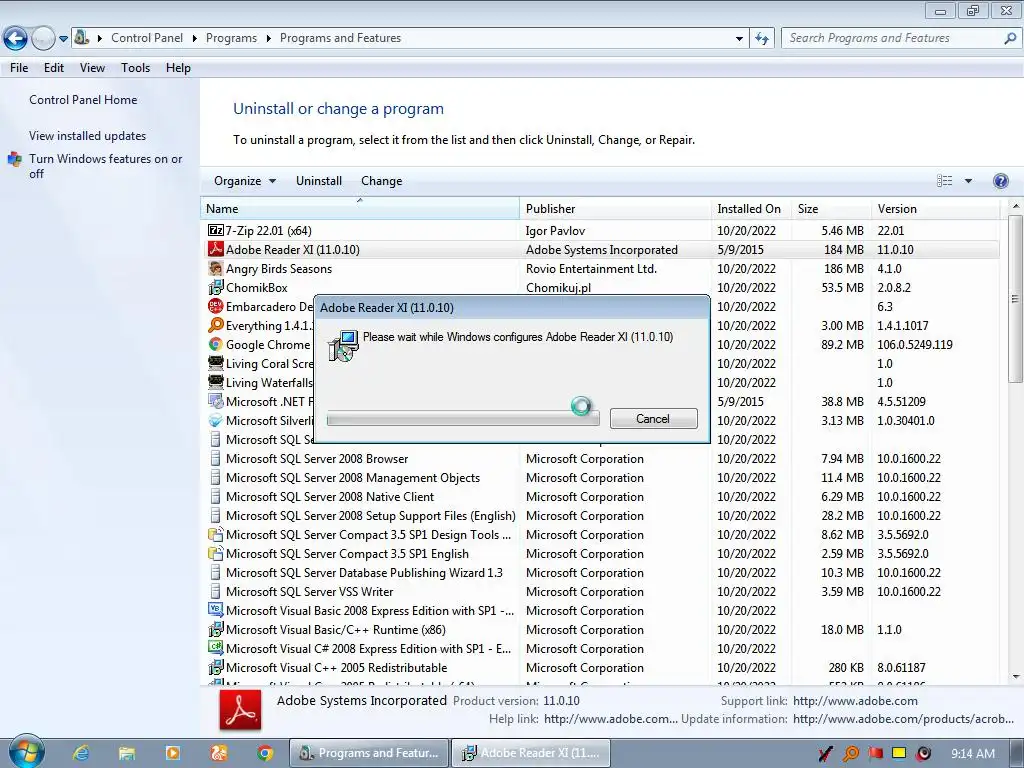Select Microsoft SQL Server 2008 Browser row
The height and width of the screenshot is (768, 1024).
[x=600, y=458]
